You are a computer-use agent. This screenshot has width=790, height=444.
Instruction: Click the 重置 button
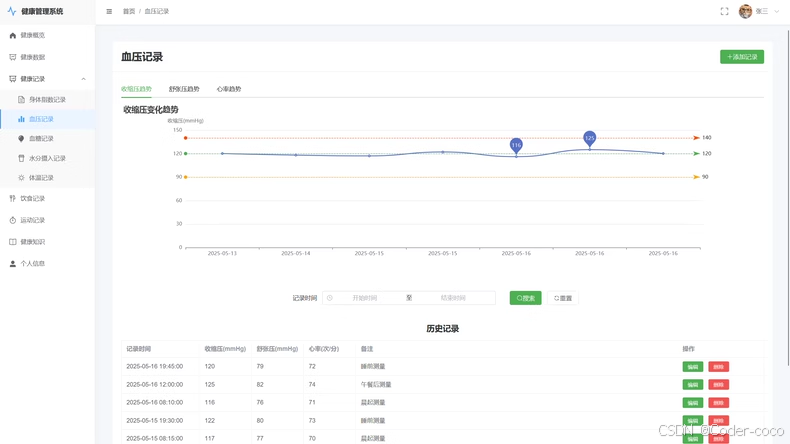[563, 298]
